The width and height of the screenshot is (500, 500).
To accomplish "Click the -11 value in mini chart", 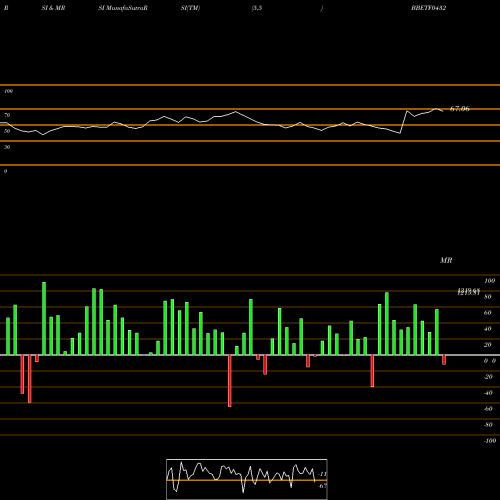I will tap(322, 474).
